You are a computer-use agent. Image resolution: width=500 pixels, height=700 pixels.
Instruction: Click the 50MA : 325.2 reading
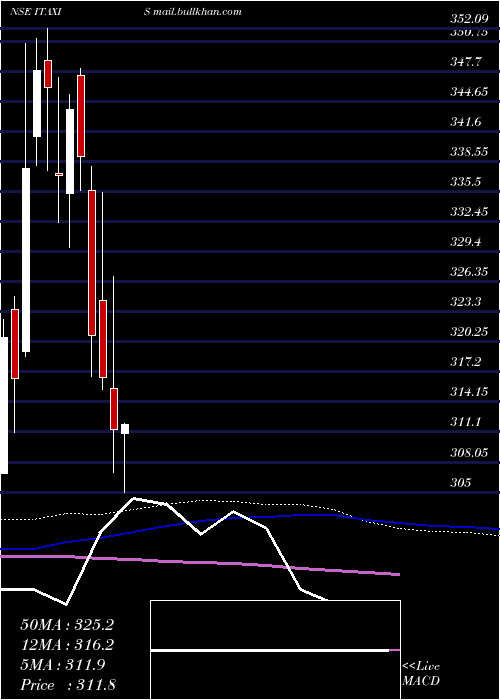pos(67,625)
